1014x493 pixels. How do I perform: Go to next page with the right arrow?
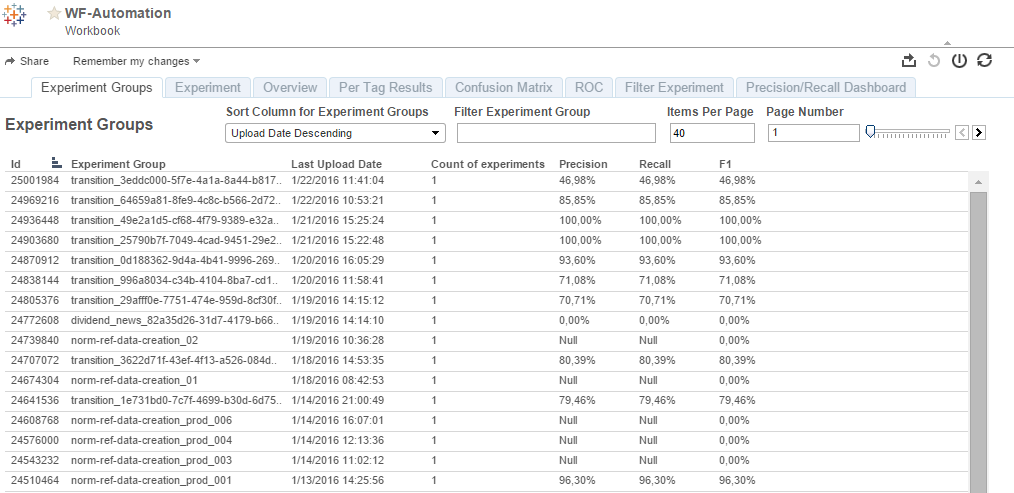tap(979, 133)
